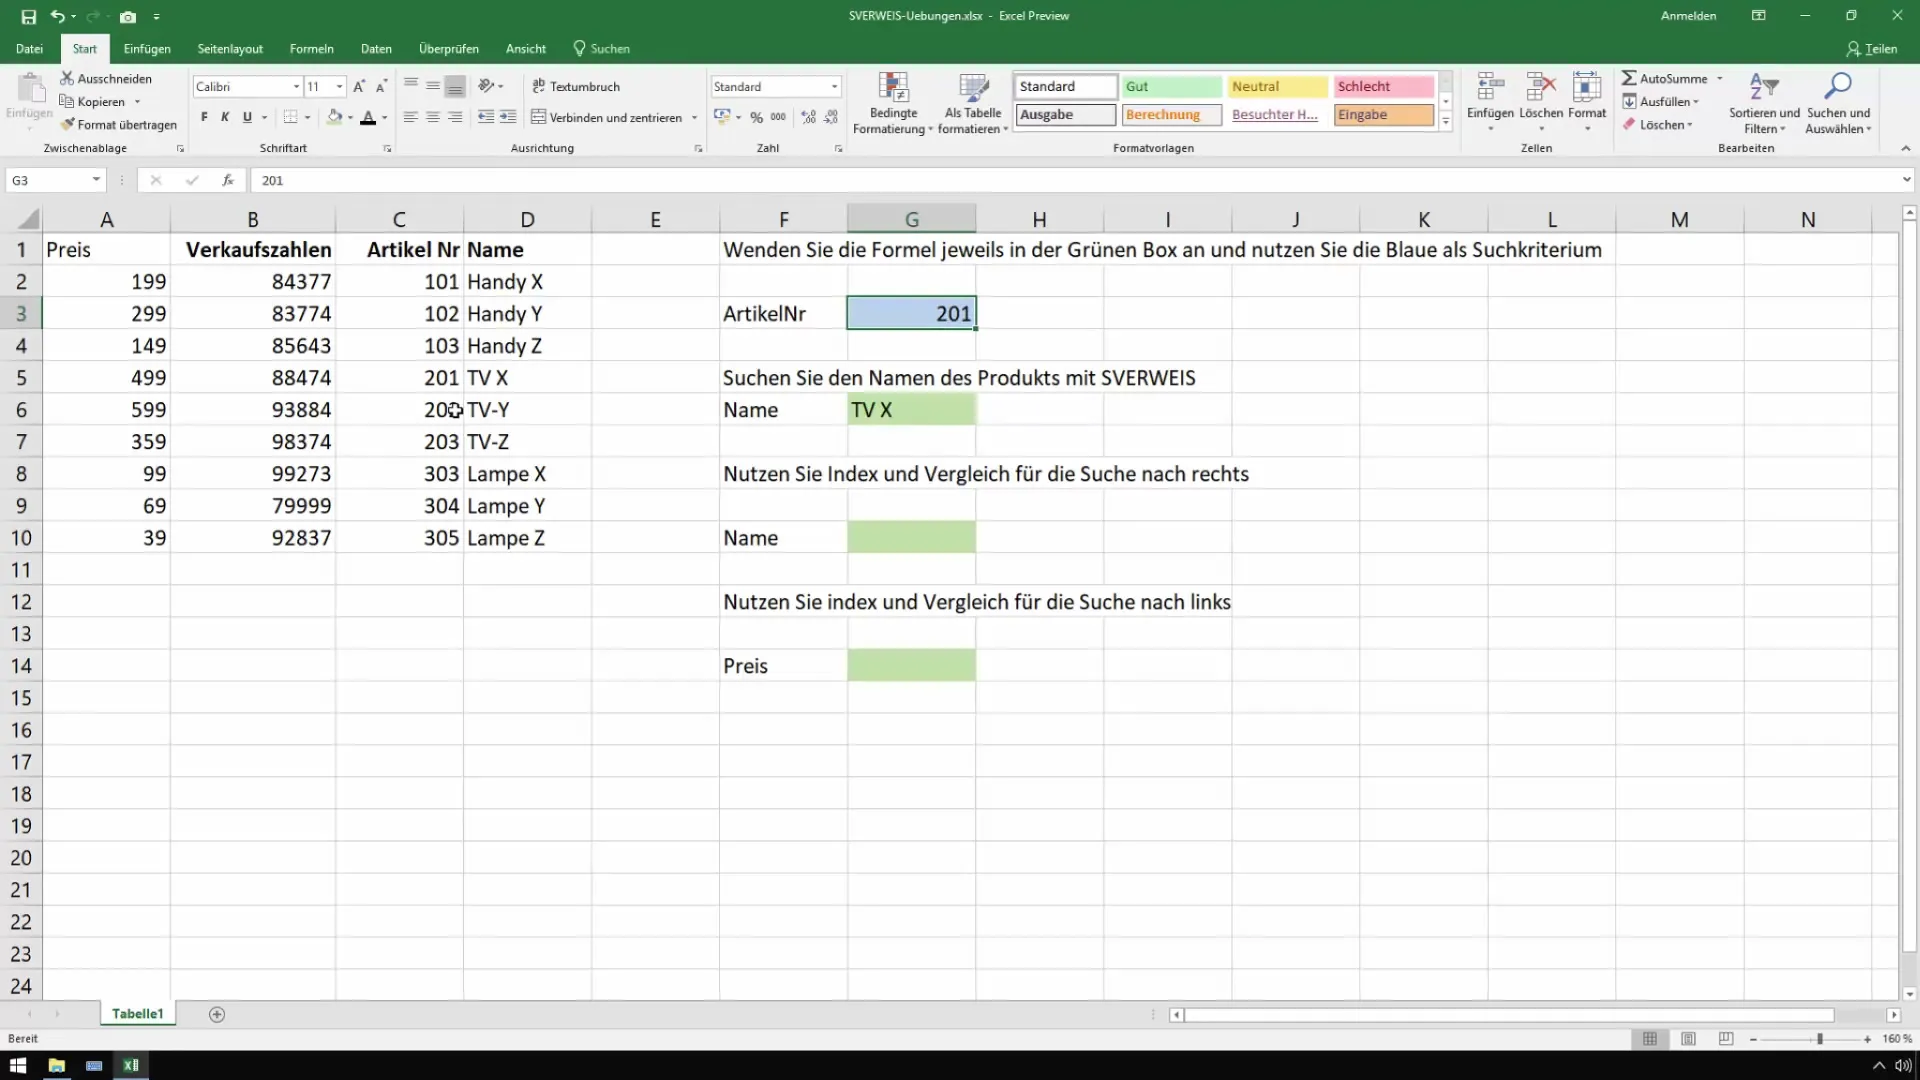Open Als Tabelle formatieren gallery
This screenshot has height=1080, width=1920.
pyautogui.click(x=973, y=103)
